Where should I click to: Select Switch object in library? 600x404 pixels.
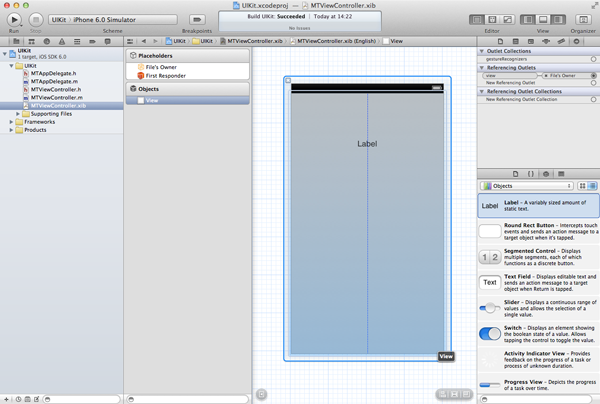click(539, 334)
